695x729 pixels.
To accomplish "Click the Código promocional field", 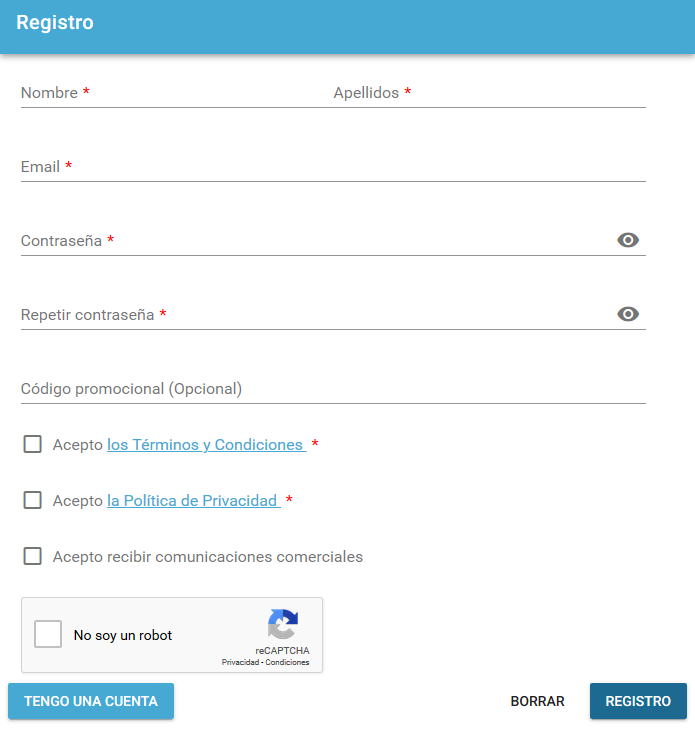I will click(333, 389).
